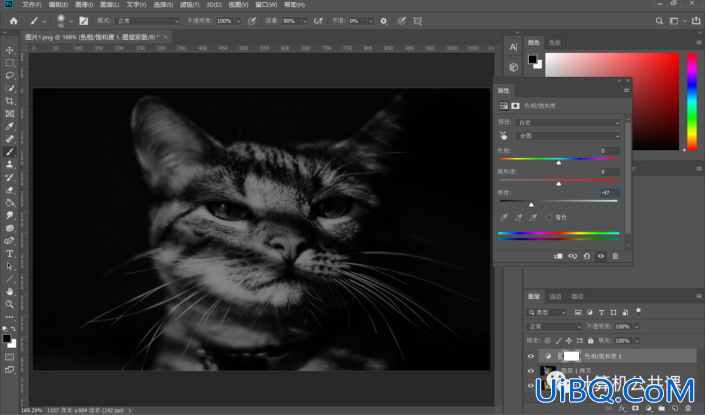Select the Spot Healing Brush tool

(x=9, y=139)
